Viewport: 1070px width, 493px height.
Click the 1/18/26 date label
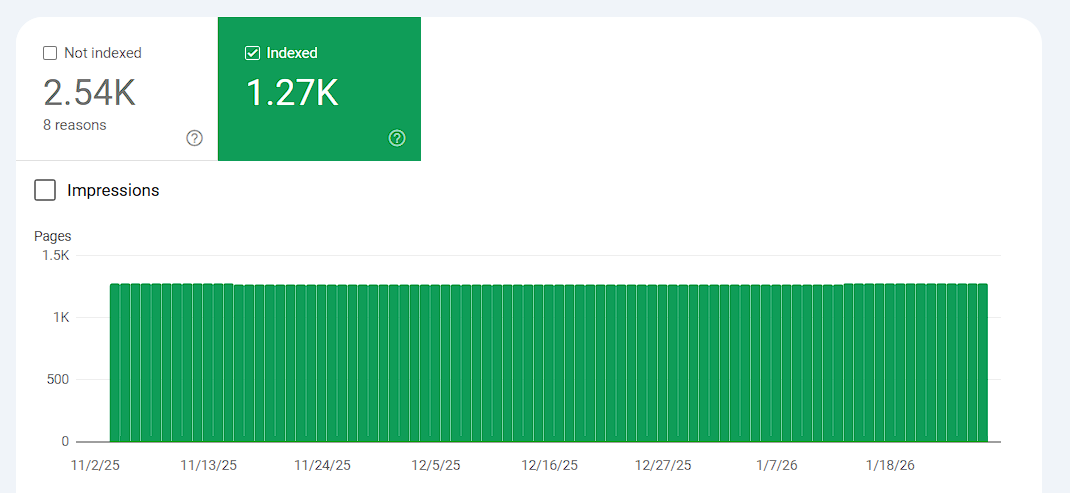pyautogui.click(x=890, y=465)
